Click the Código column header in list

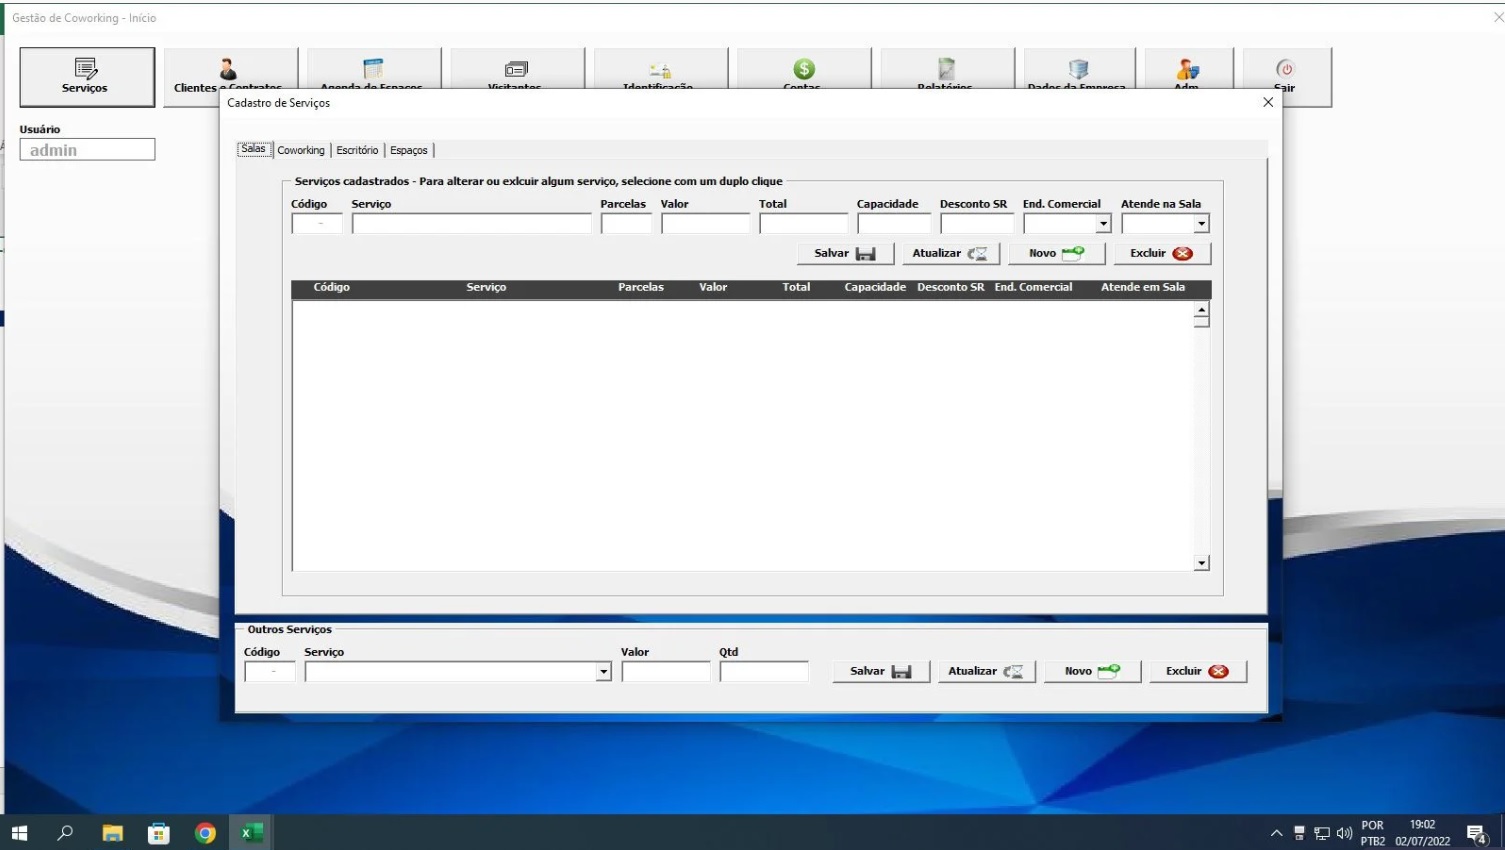pos(331,287)
